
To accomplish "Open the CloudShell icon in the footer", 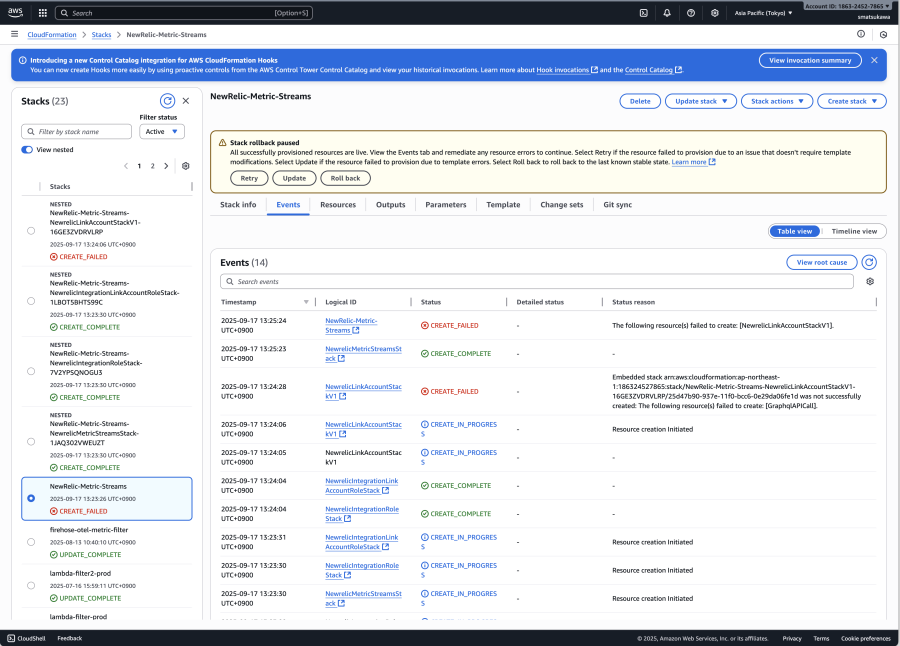I will pos(11,638).
